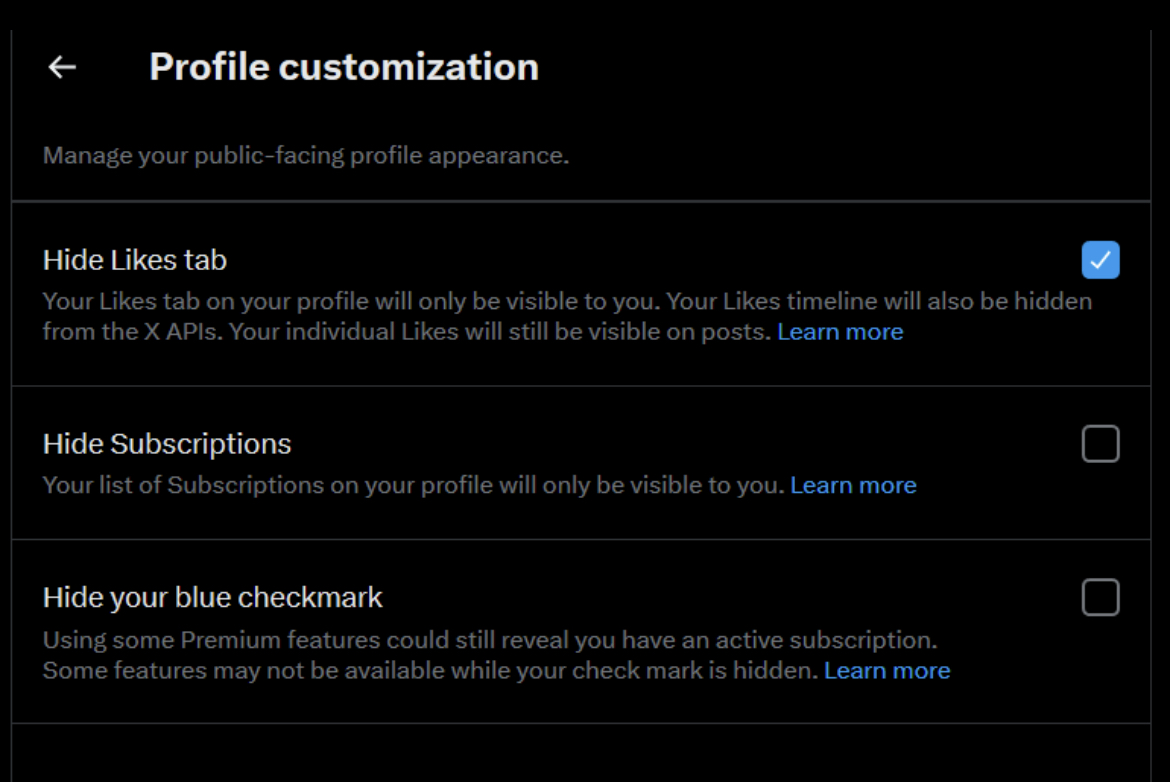
Task: Follow Learn more link about hidden check mark
Action: coord(887,670)
